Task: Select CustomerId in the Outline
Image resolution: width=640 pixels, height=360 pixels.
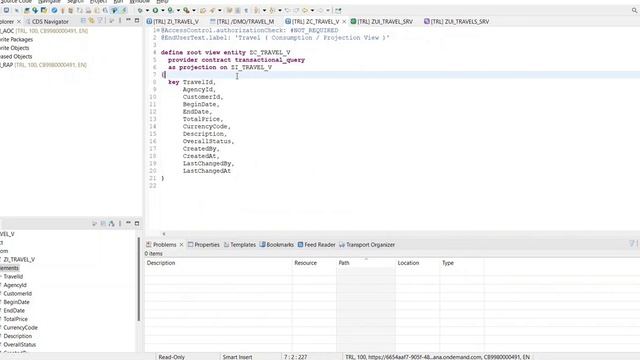Action: pos(18,294)
